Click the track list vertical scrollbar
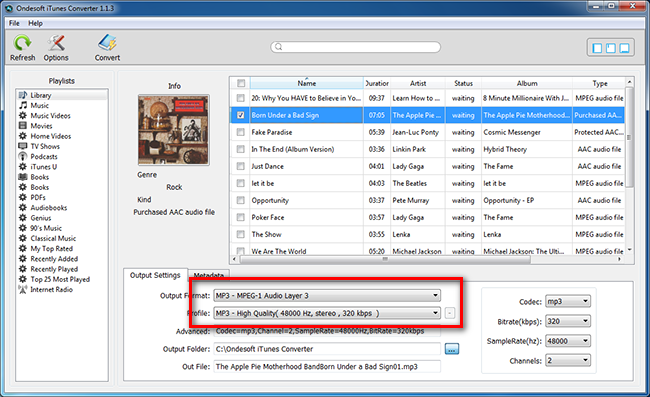This screenshot has width=650, height=397. [x=629, y=137]
